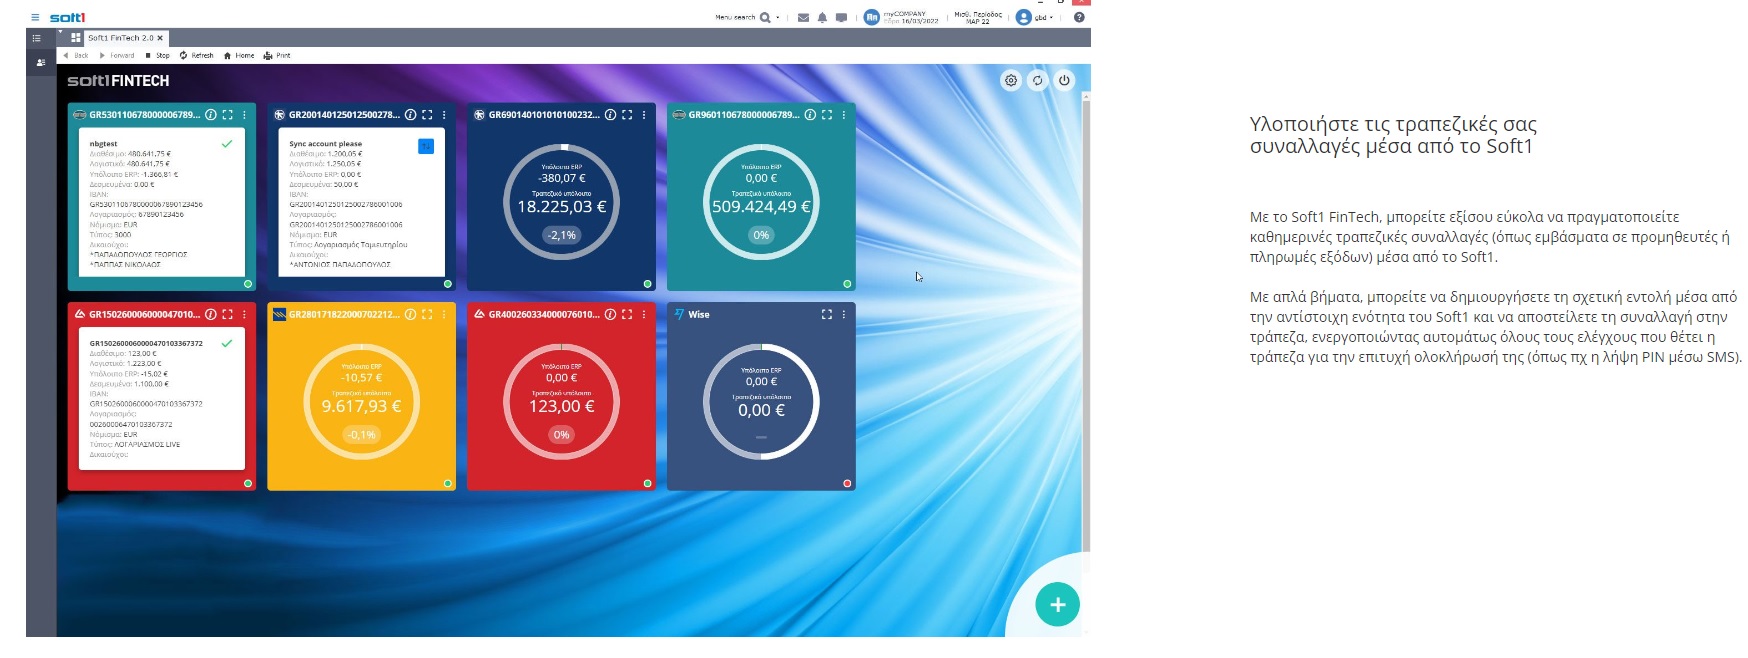Viewport: 1748px width, 658px height.
Task: Click the red status dot on the Wise card
Action: (847, 484)
